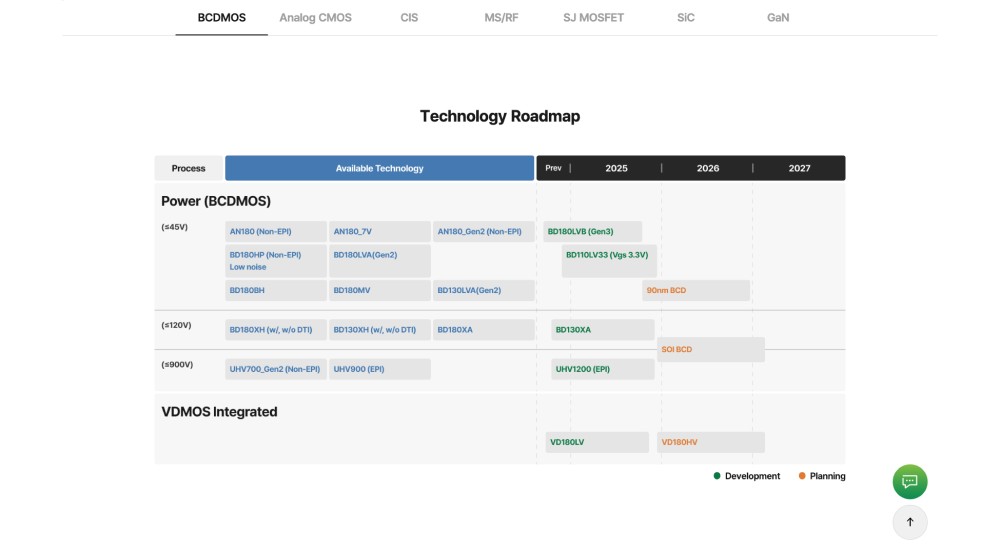Image resolution: width=1000 pixels, height=550 pixels.
Task: Click the Process header cell
Action: click(188, 168)
